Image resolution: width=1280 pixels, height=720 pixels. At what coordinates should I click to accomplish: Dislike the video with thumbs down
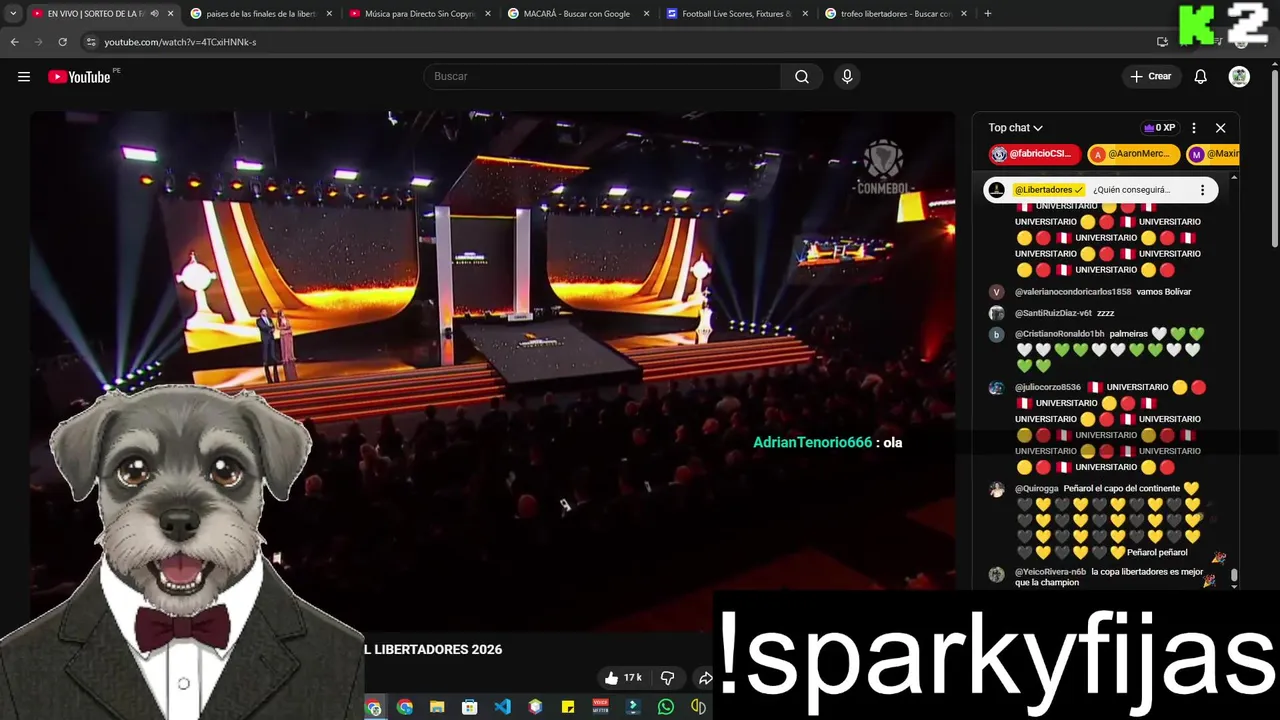coord(667,678)
